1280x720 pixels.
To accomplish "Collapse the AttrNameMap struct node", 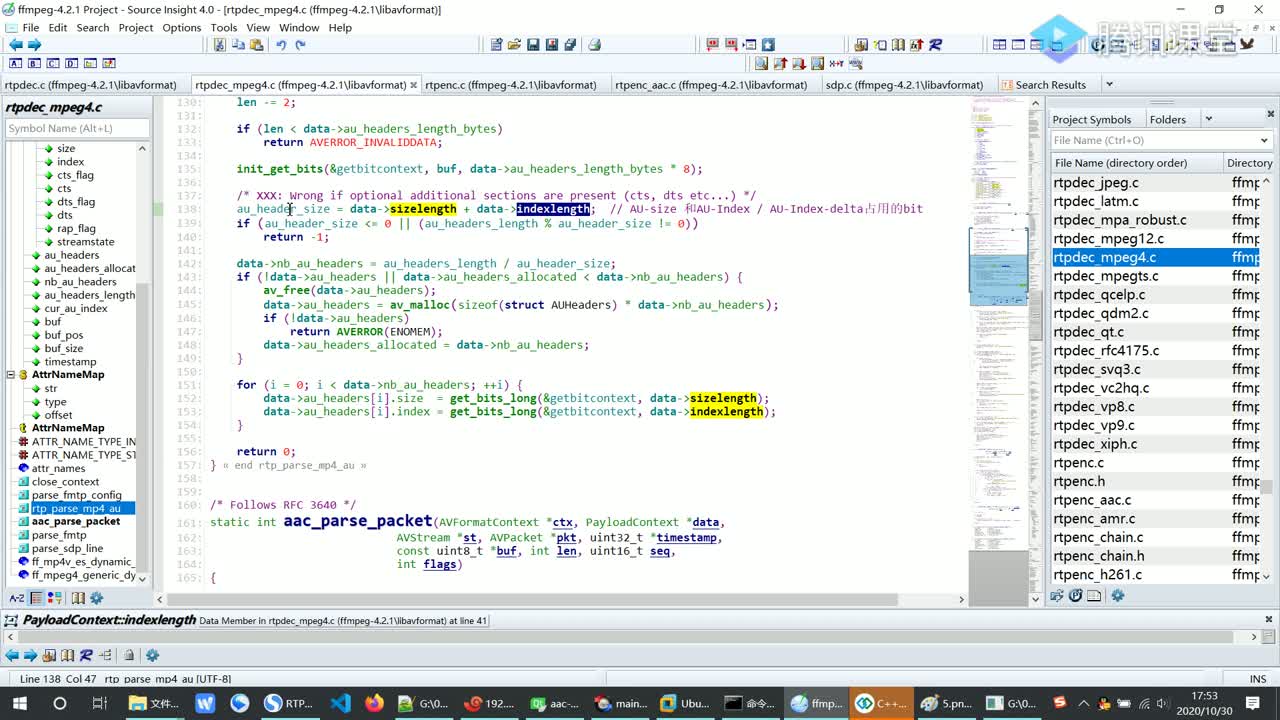I will point(11,375).
